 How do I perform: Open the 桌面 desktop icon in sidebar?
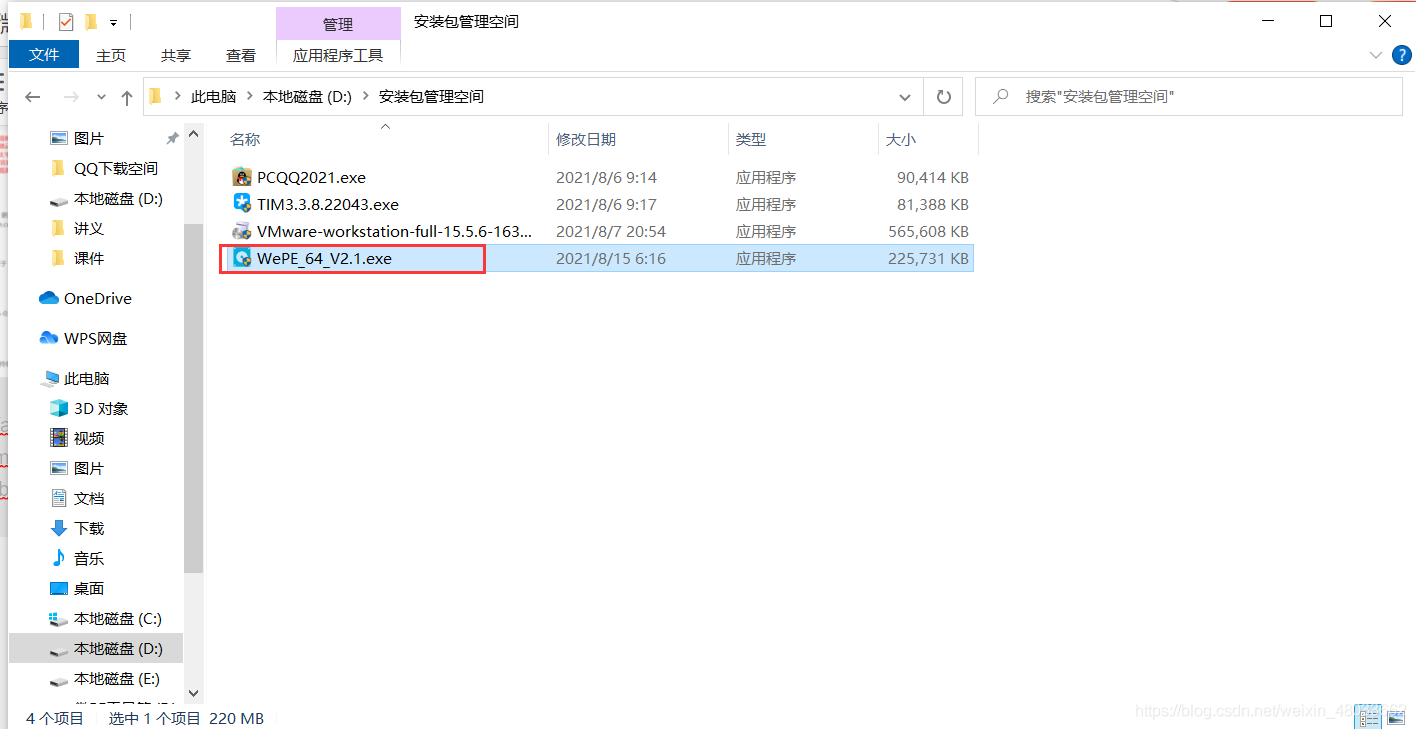point(58,588)
